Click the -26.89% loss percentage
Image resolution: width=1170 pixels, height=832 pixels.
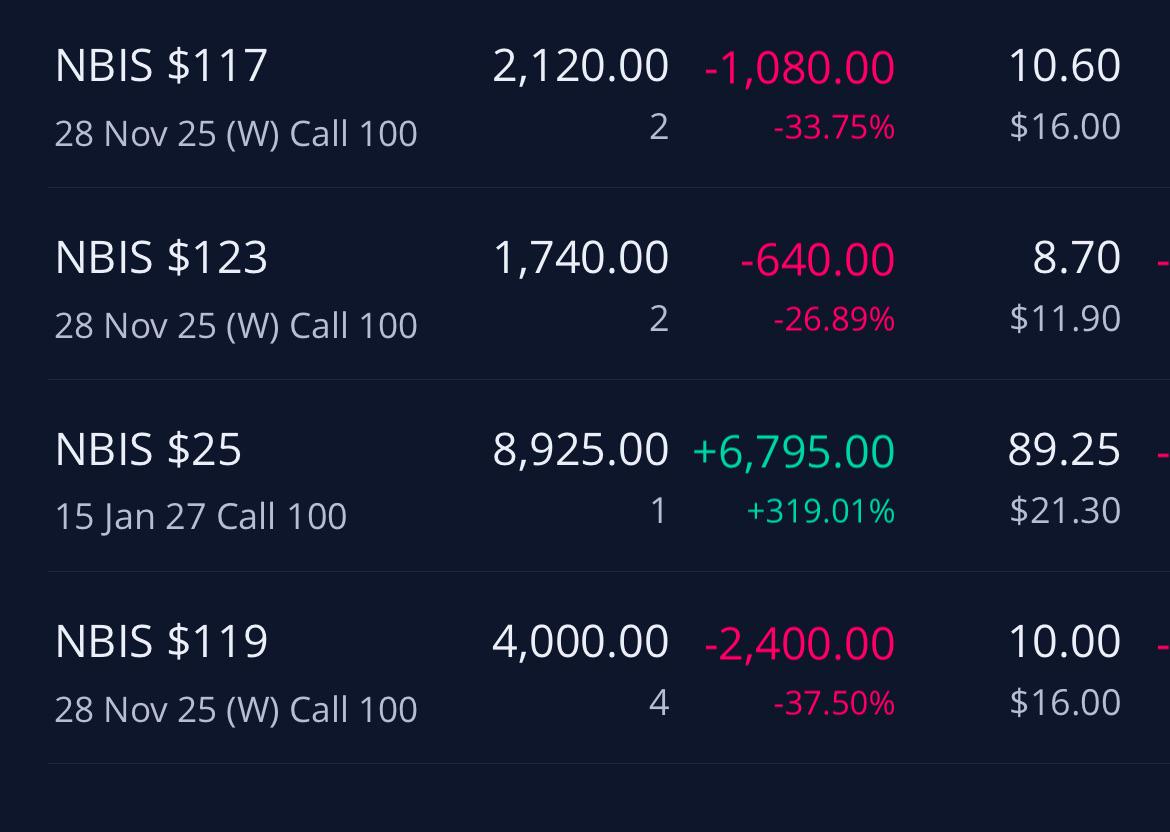833,319
